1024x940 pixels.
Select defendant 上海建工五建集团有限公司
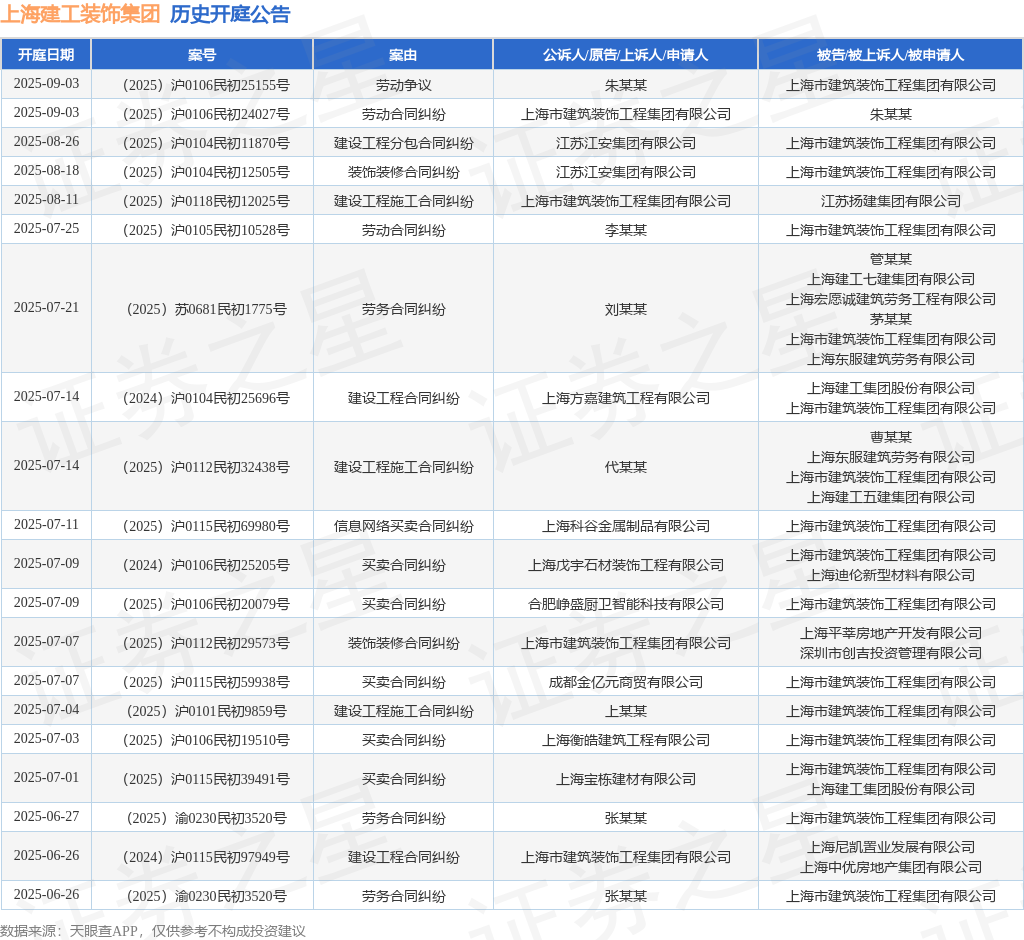point(891,497)
